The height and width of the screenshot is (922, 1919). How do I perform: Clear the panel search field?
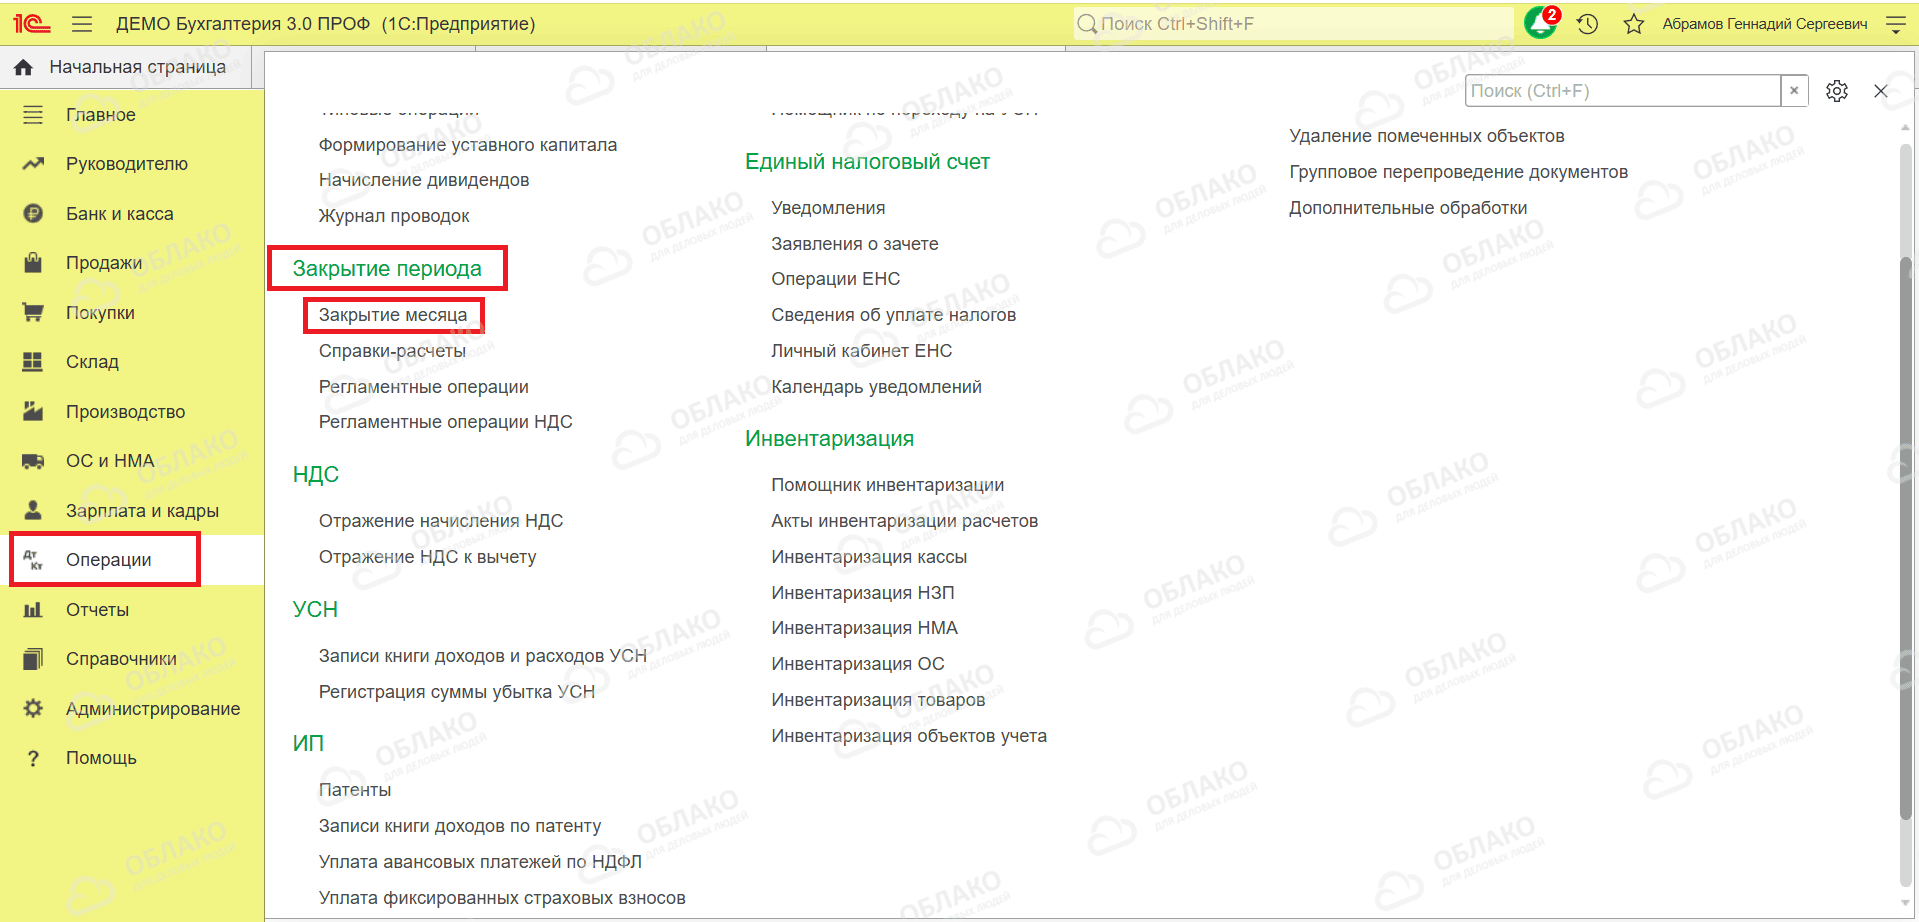[x=1794, y=90]
